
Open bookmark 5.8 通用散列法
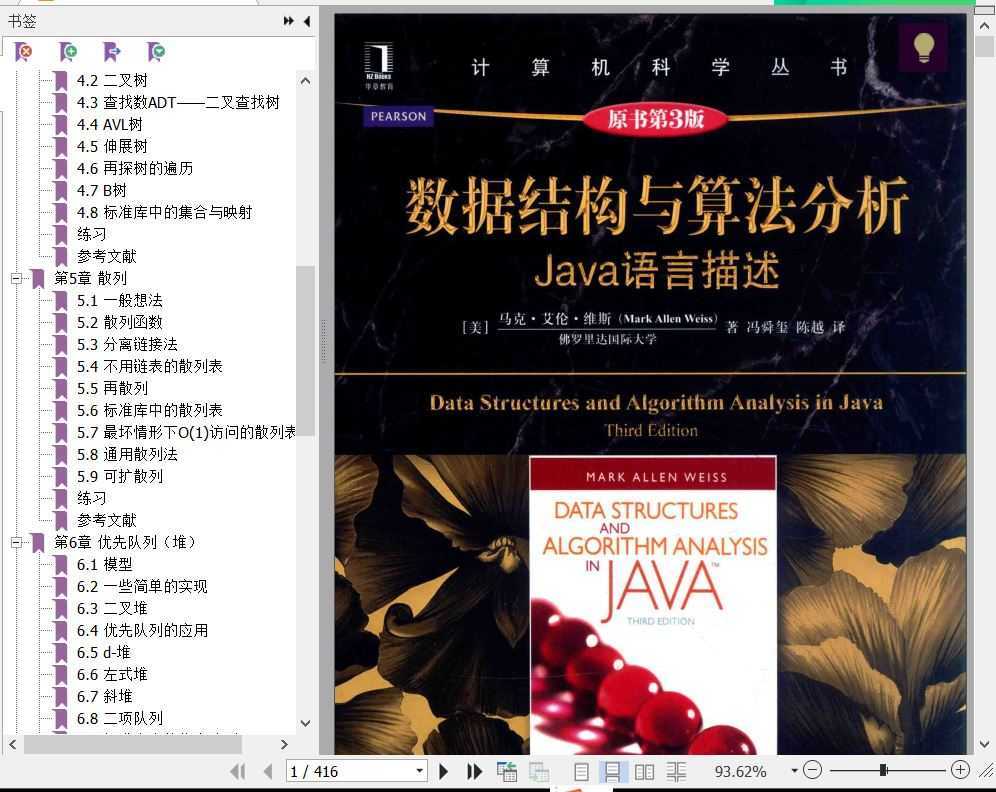pyautogui.click(x=127, y=454)
